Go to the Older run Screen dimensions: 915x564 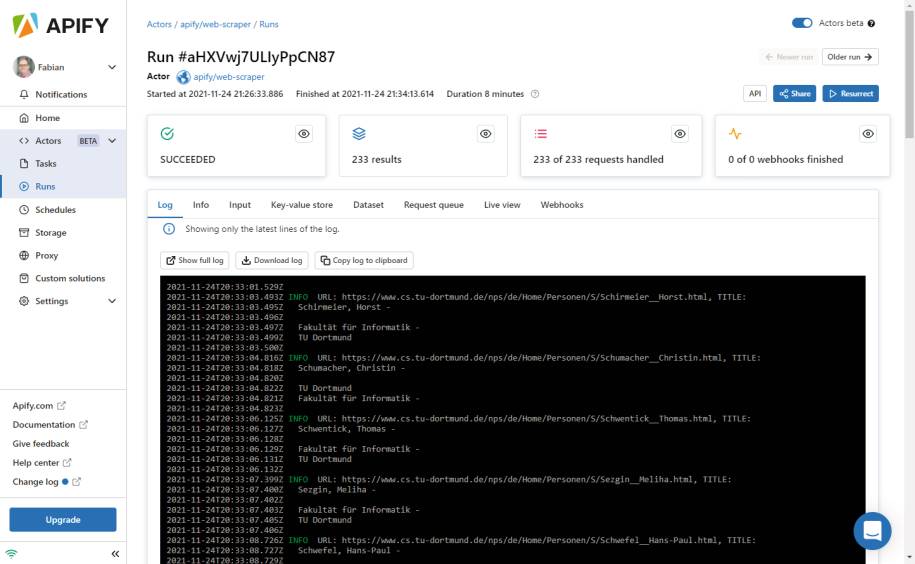[850, 57]
